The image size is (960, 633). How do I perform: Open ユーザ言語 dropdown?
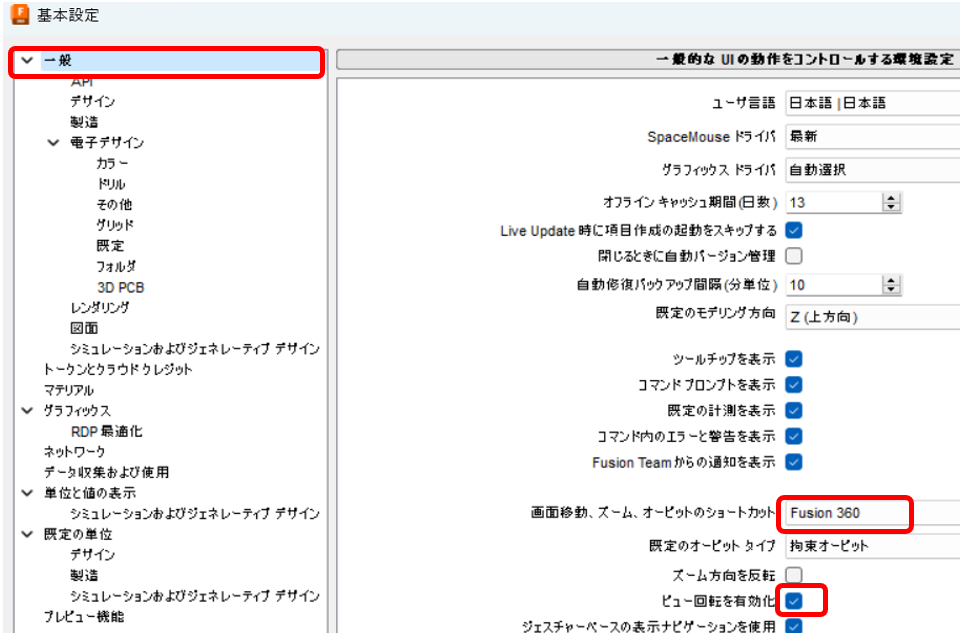click(872, 103)
